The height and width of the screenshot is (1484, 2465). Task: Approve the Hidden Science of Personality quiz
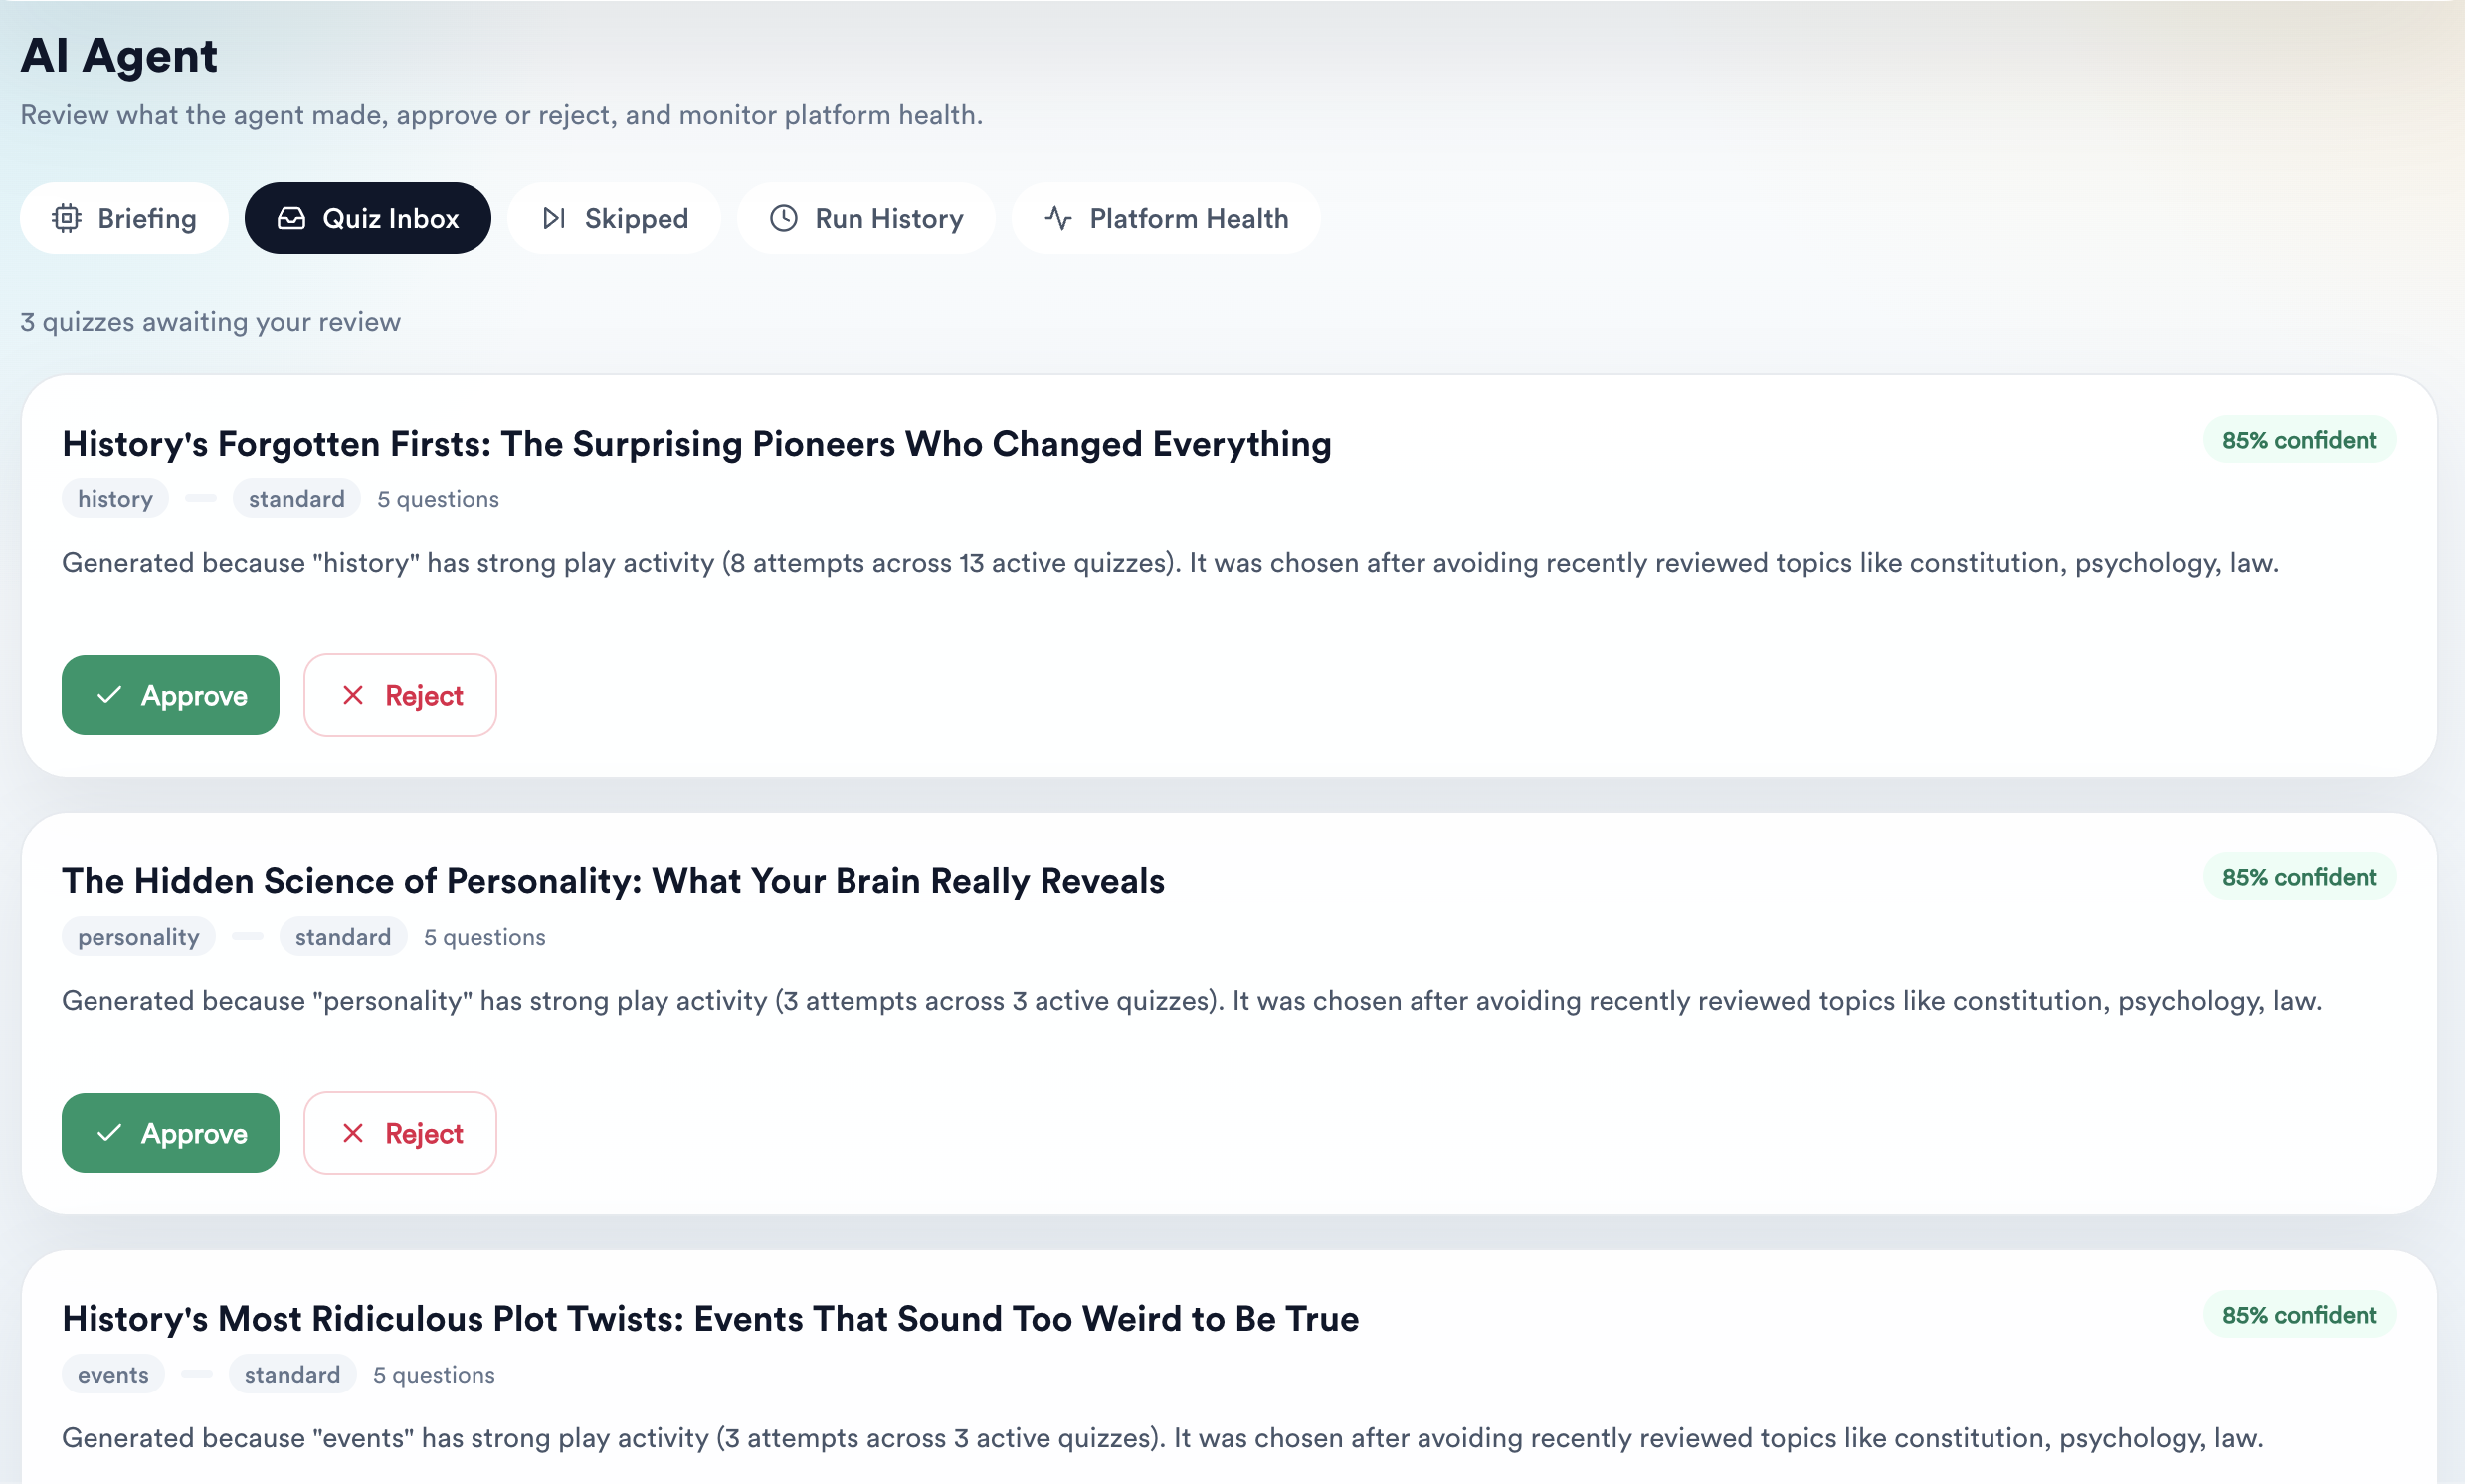click(169, 1133)
